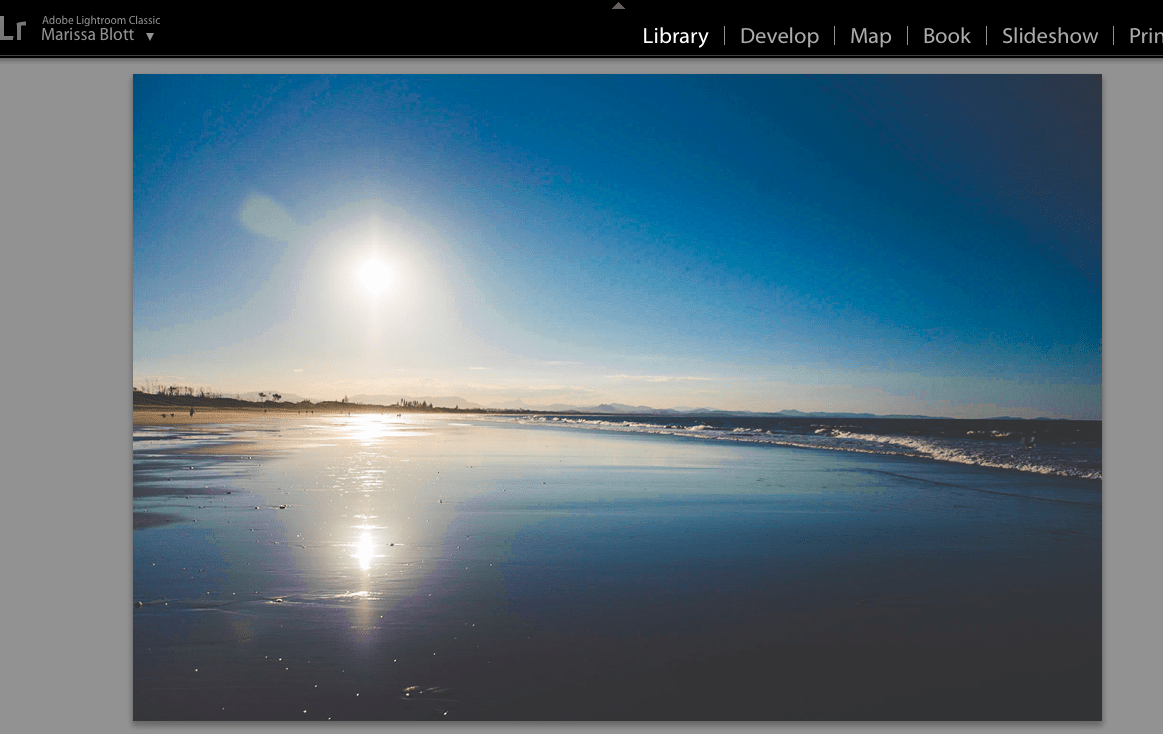Click the identity plate triangle to customize it
This screenshot has width=1163, height=734.
point(150,36)
